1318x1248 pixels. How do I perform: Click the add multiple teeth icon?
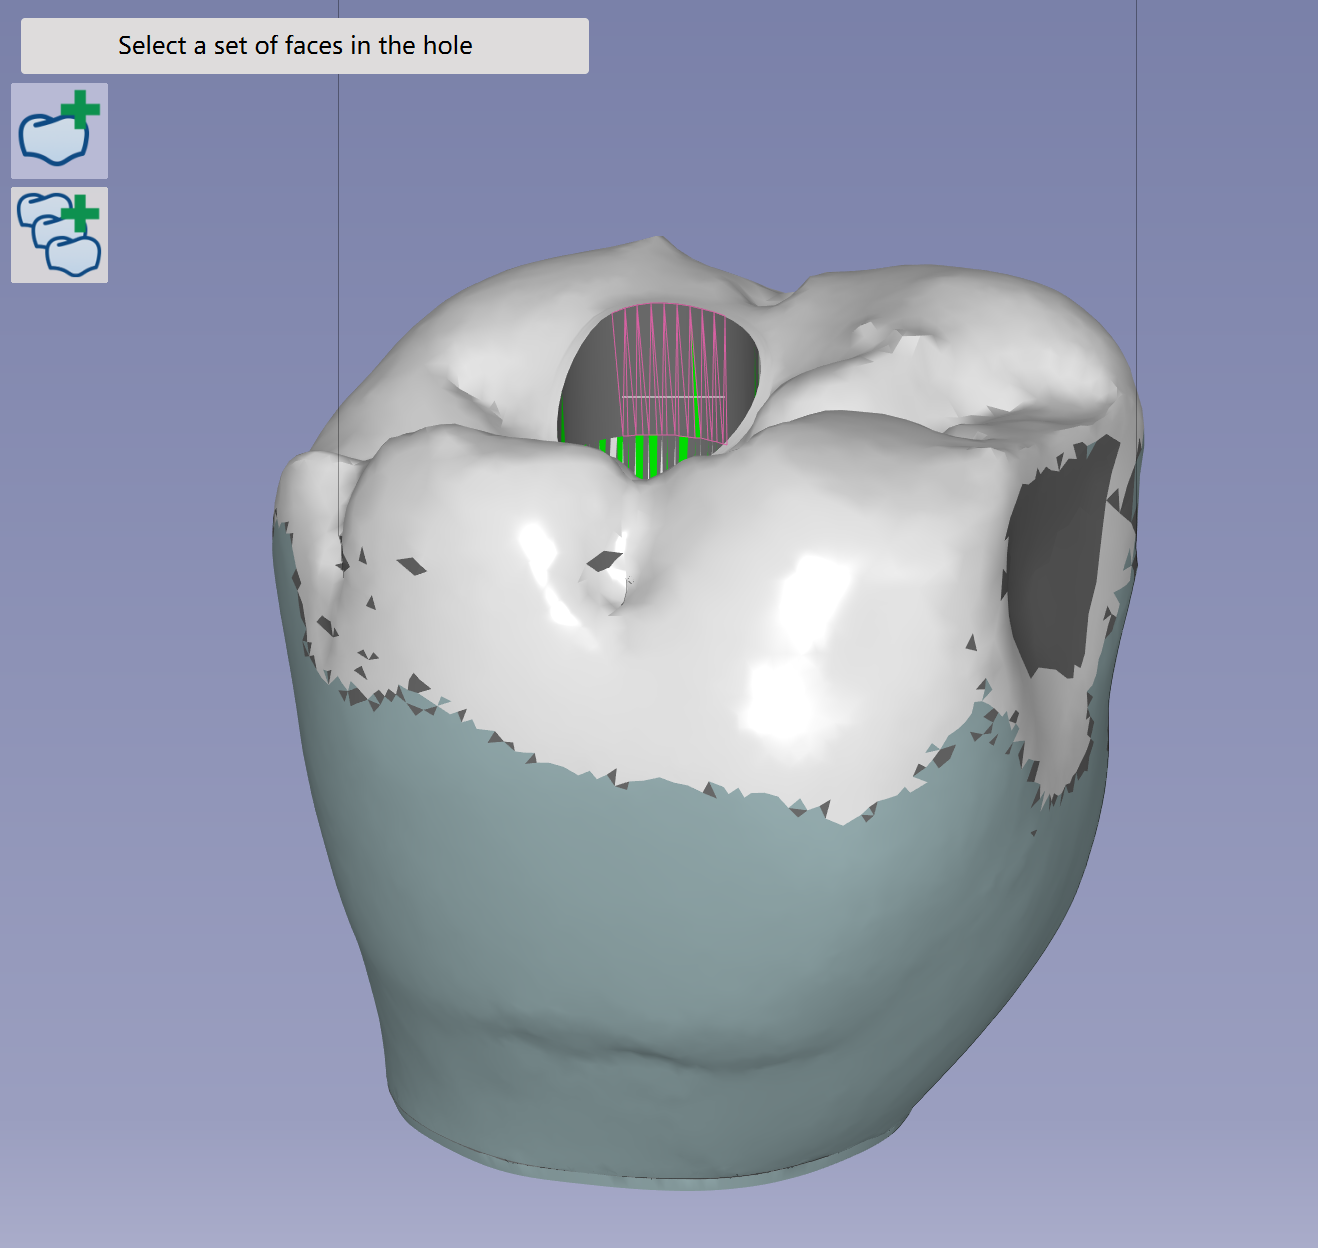coord(59,235)
